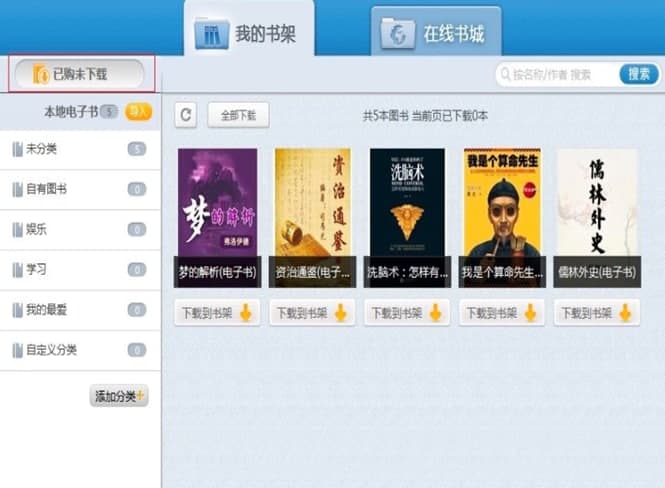The image size is (665, 488).
Task: Click the orange 导入 button
Action: coord(138,112)
